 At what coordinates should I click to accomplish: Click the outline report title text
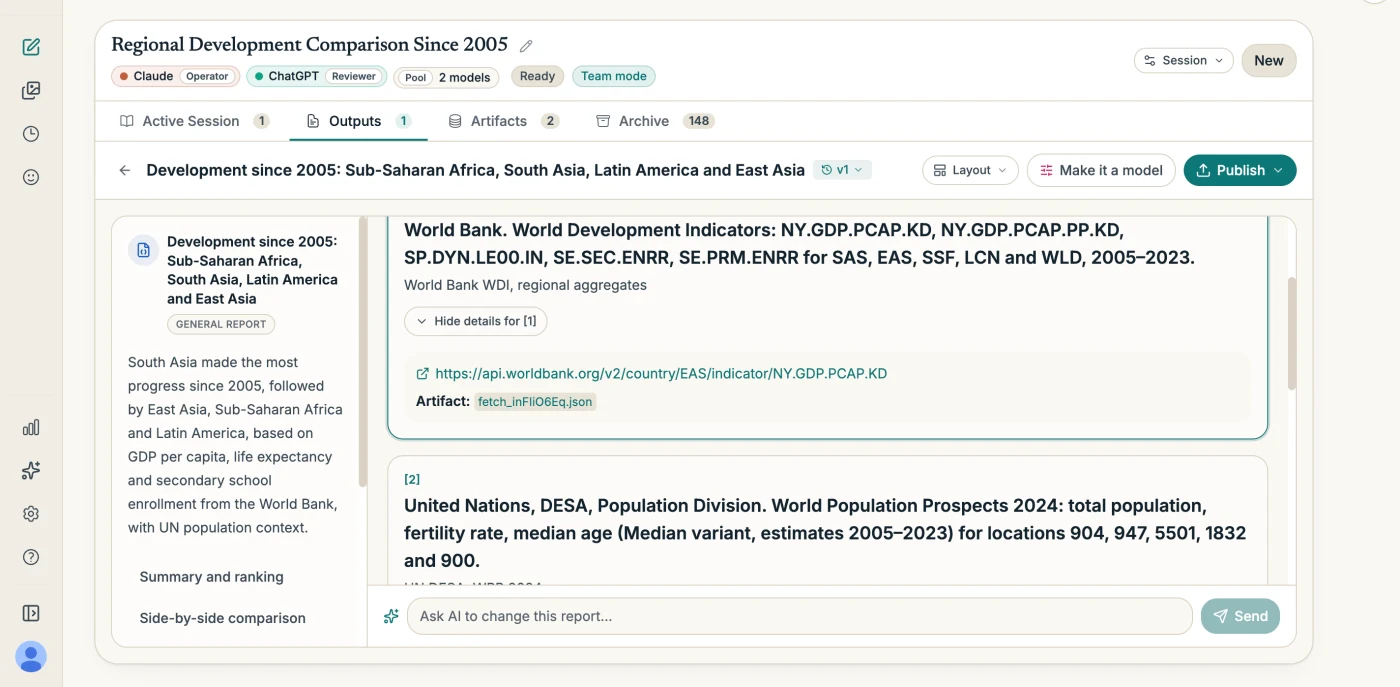click(x=252, y=270)
